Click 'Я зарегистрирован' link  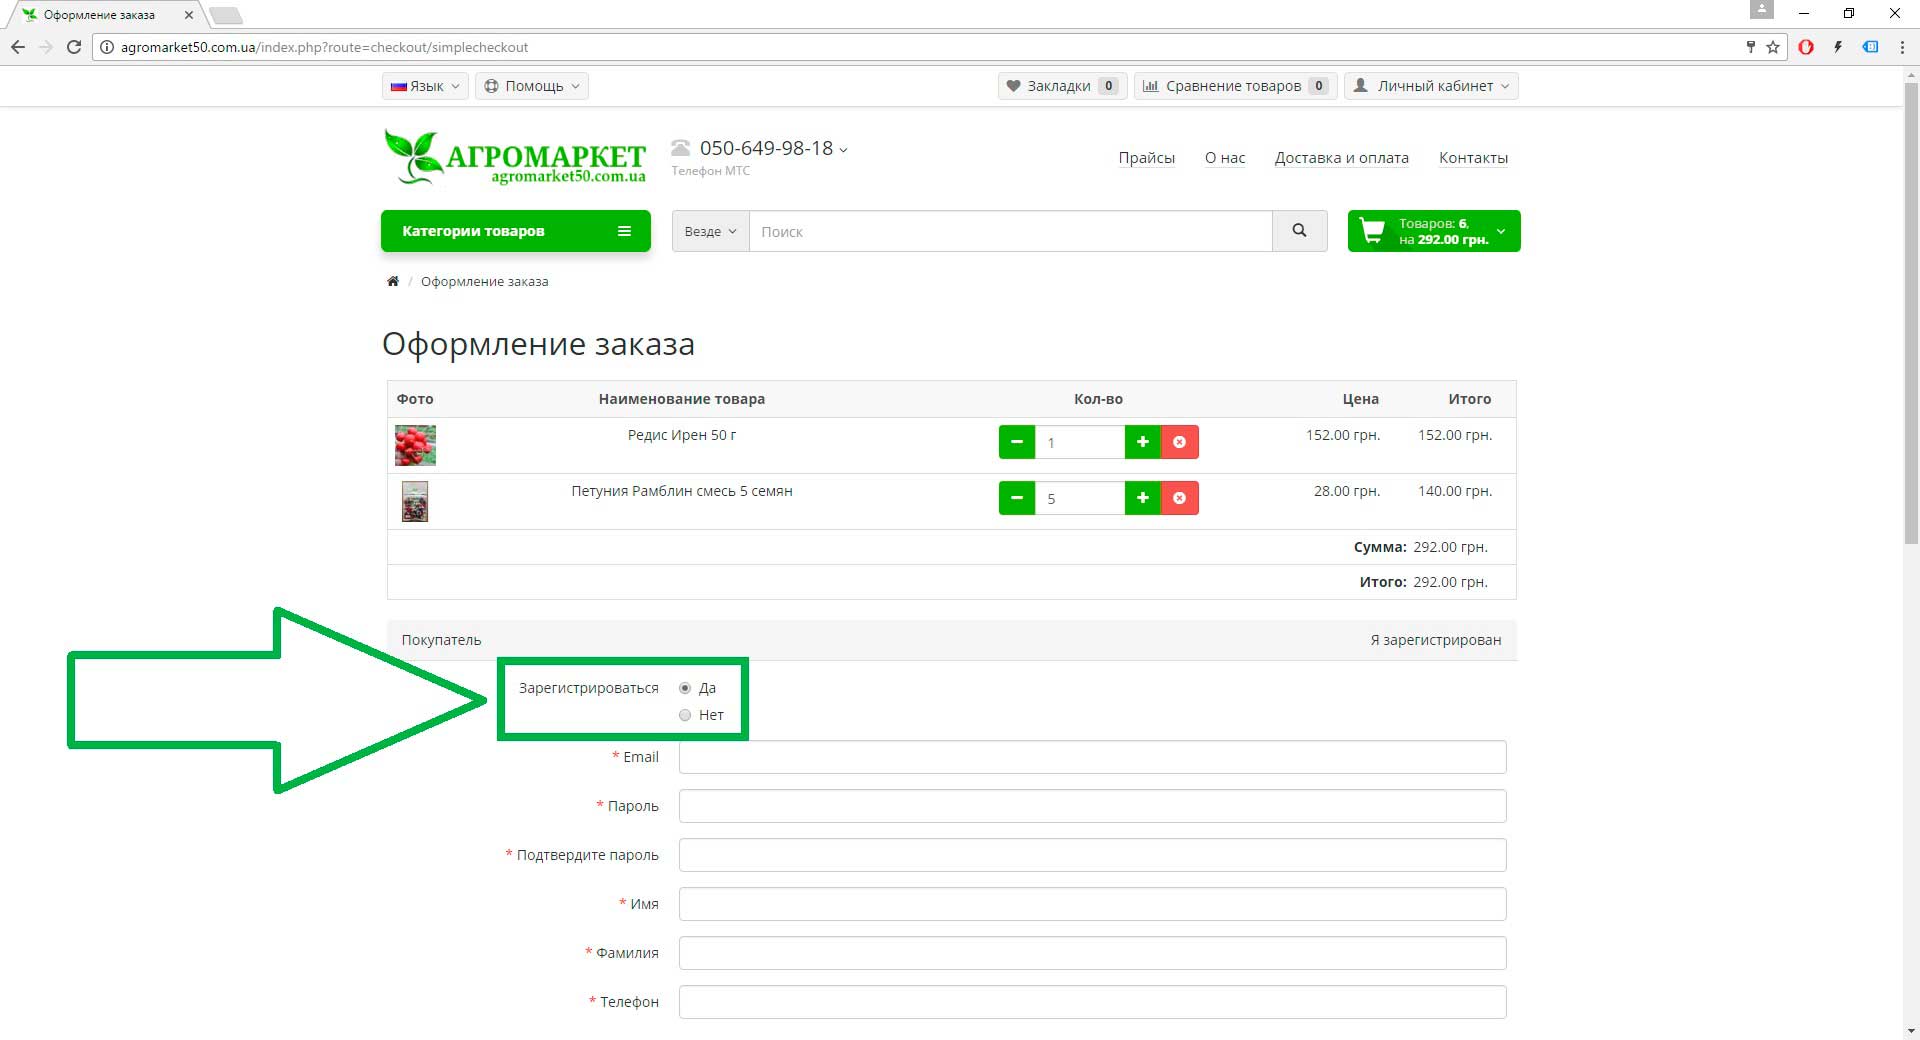click(1435, 640)
